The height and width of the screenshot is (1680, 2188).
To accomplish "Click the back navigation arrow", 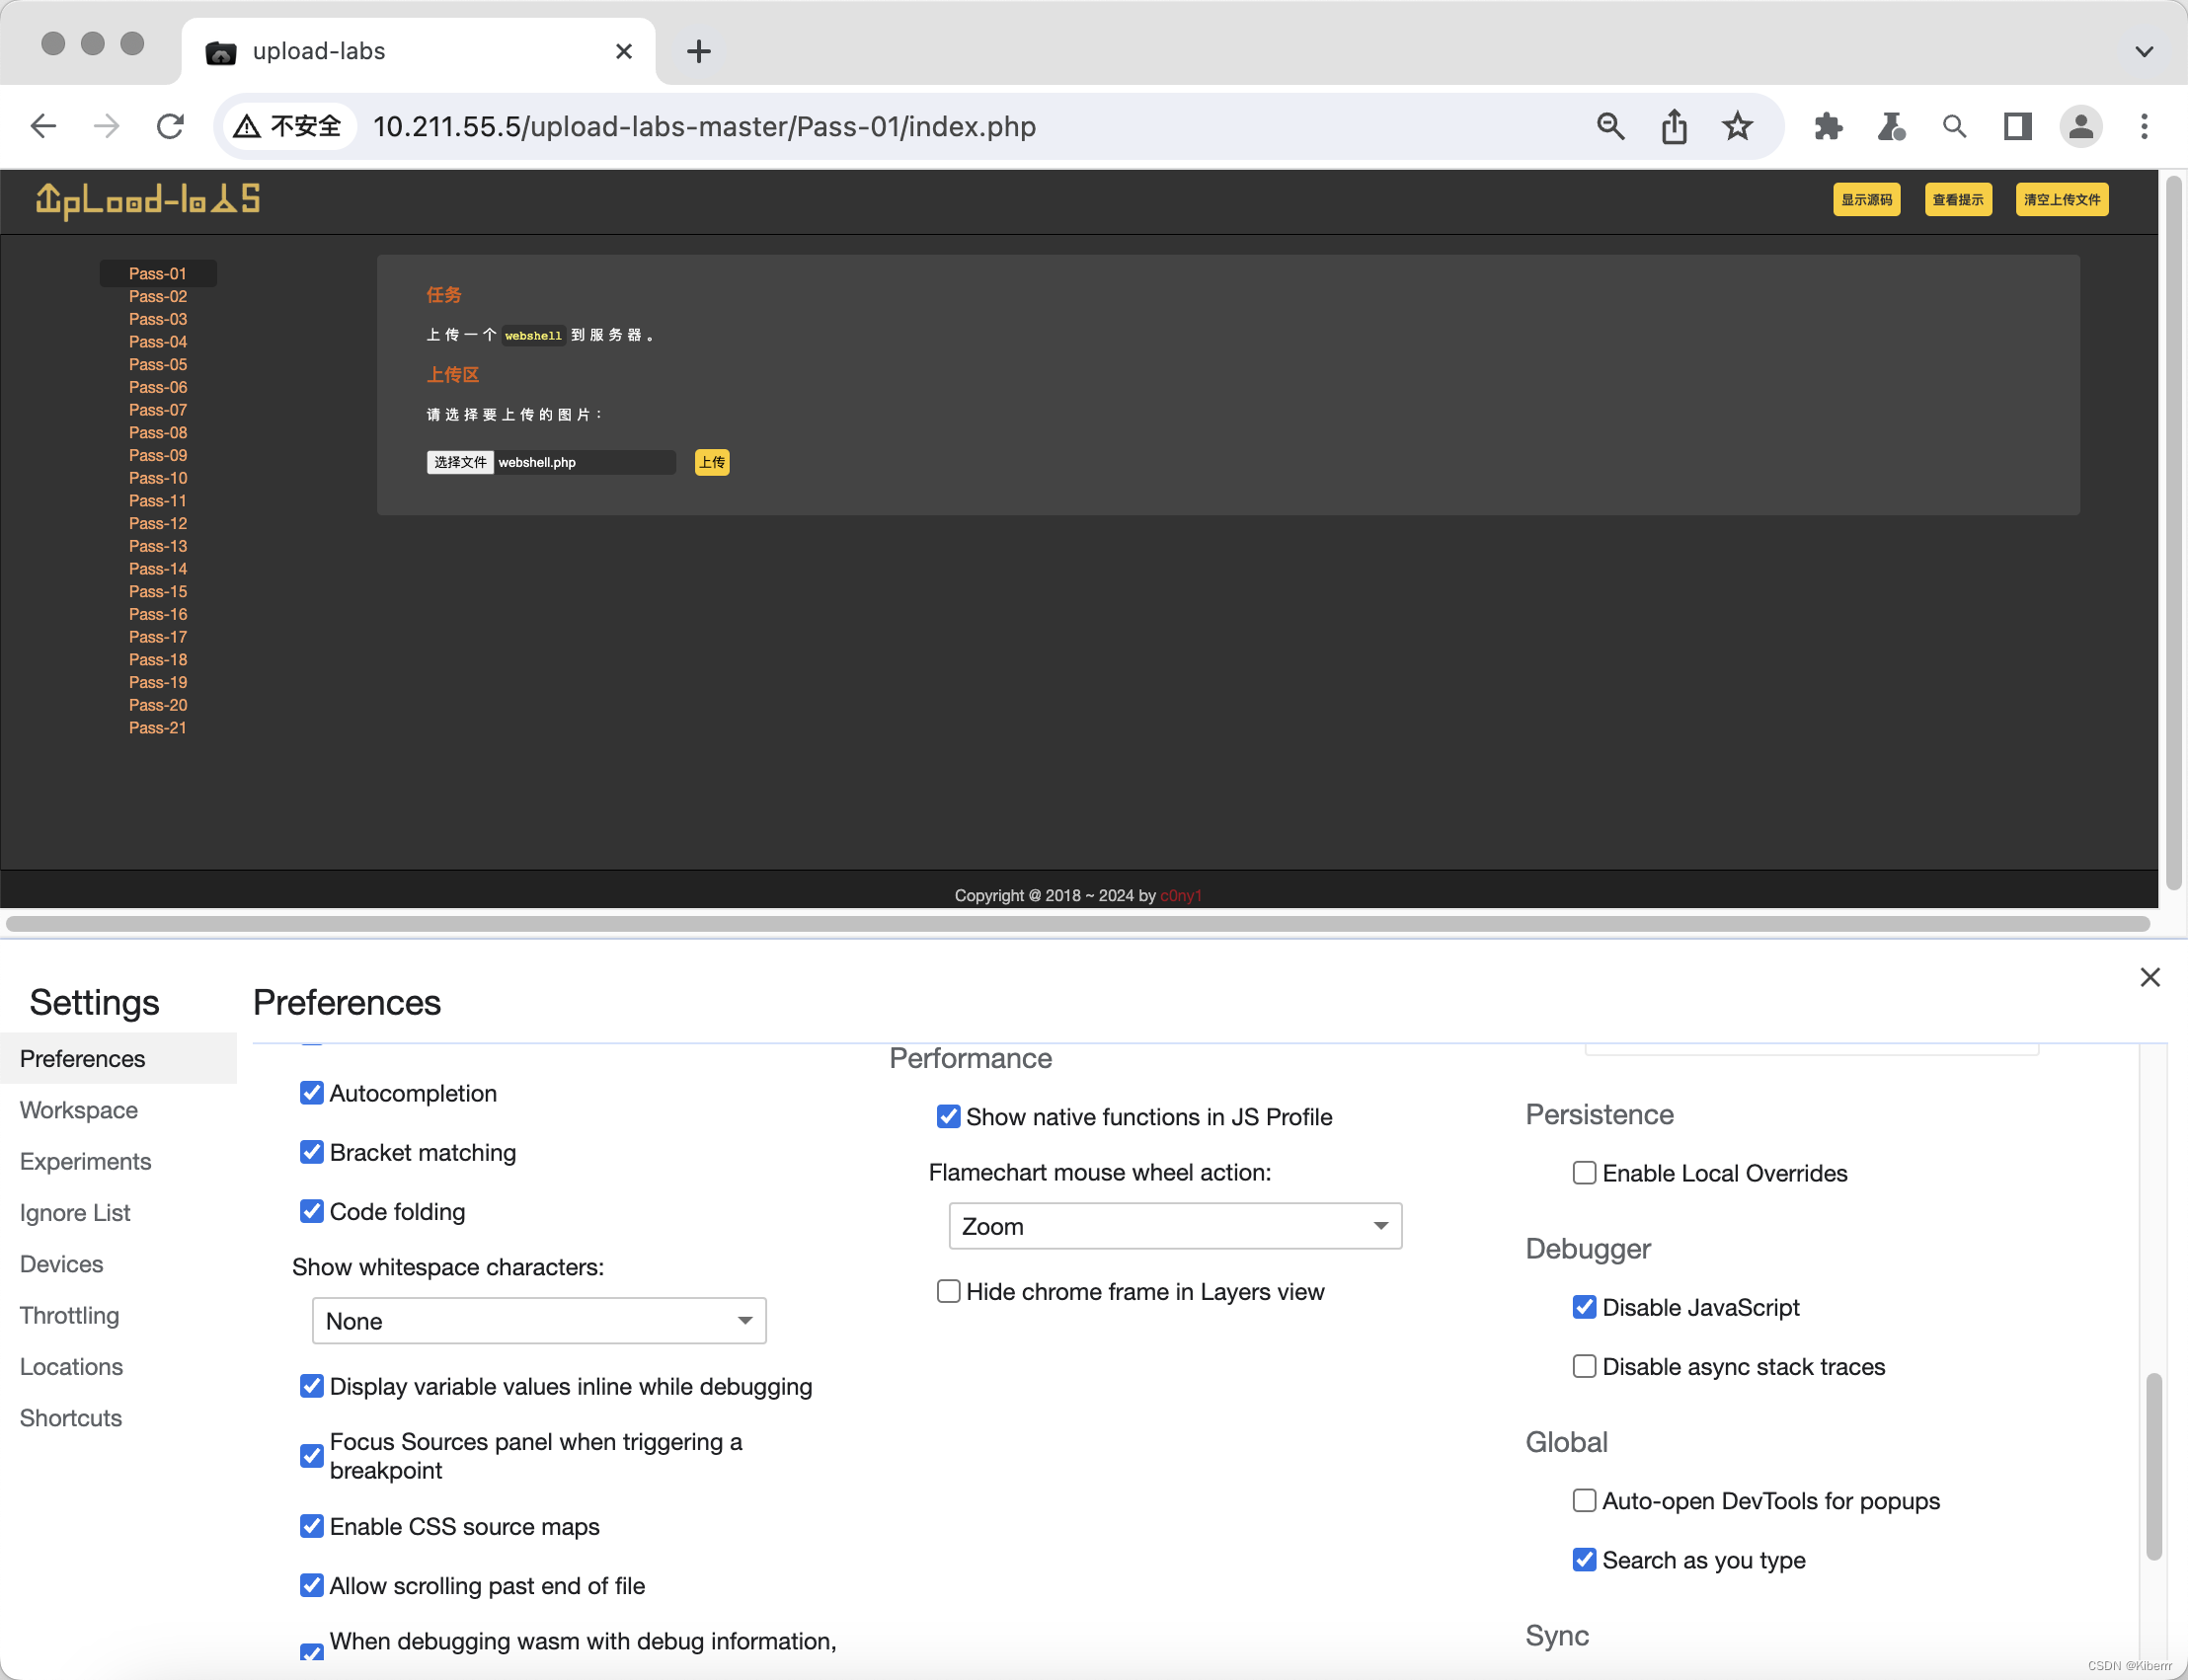I will [x=43, y=126].
